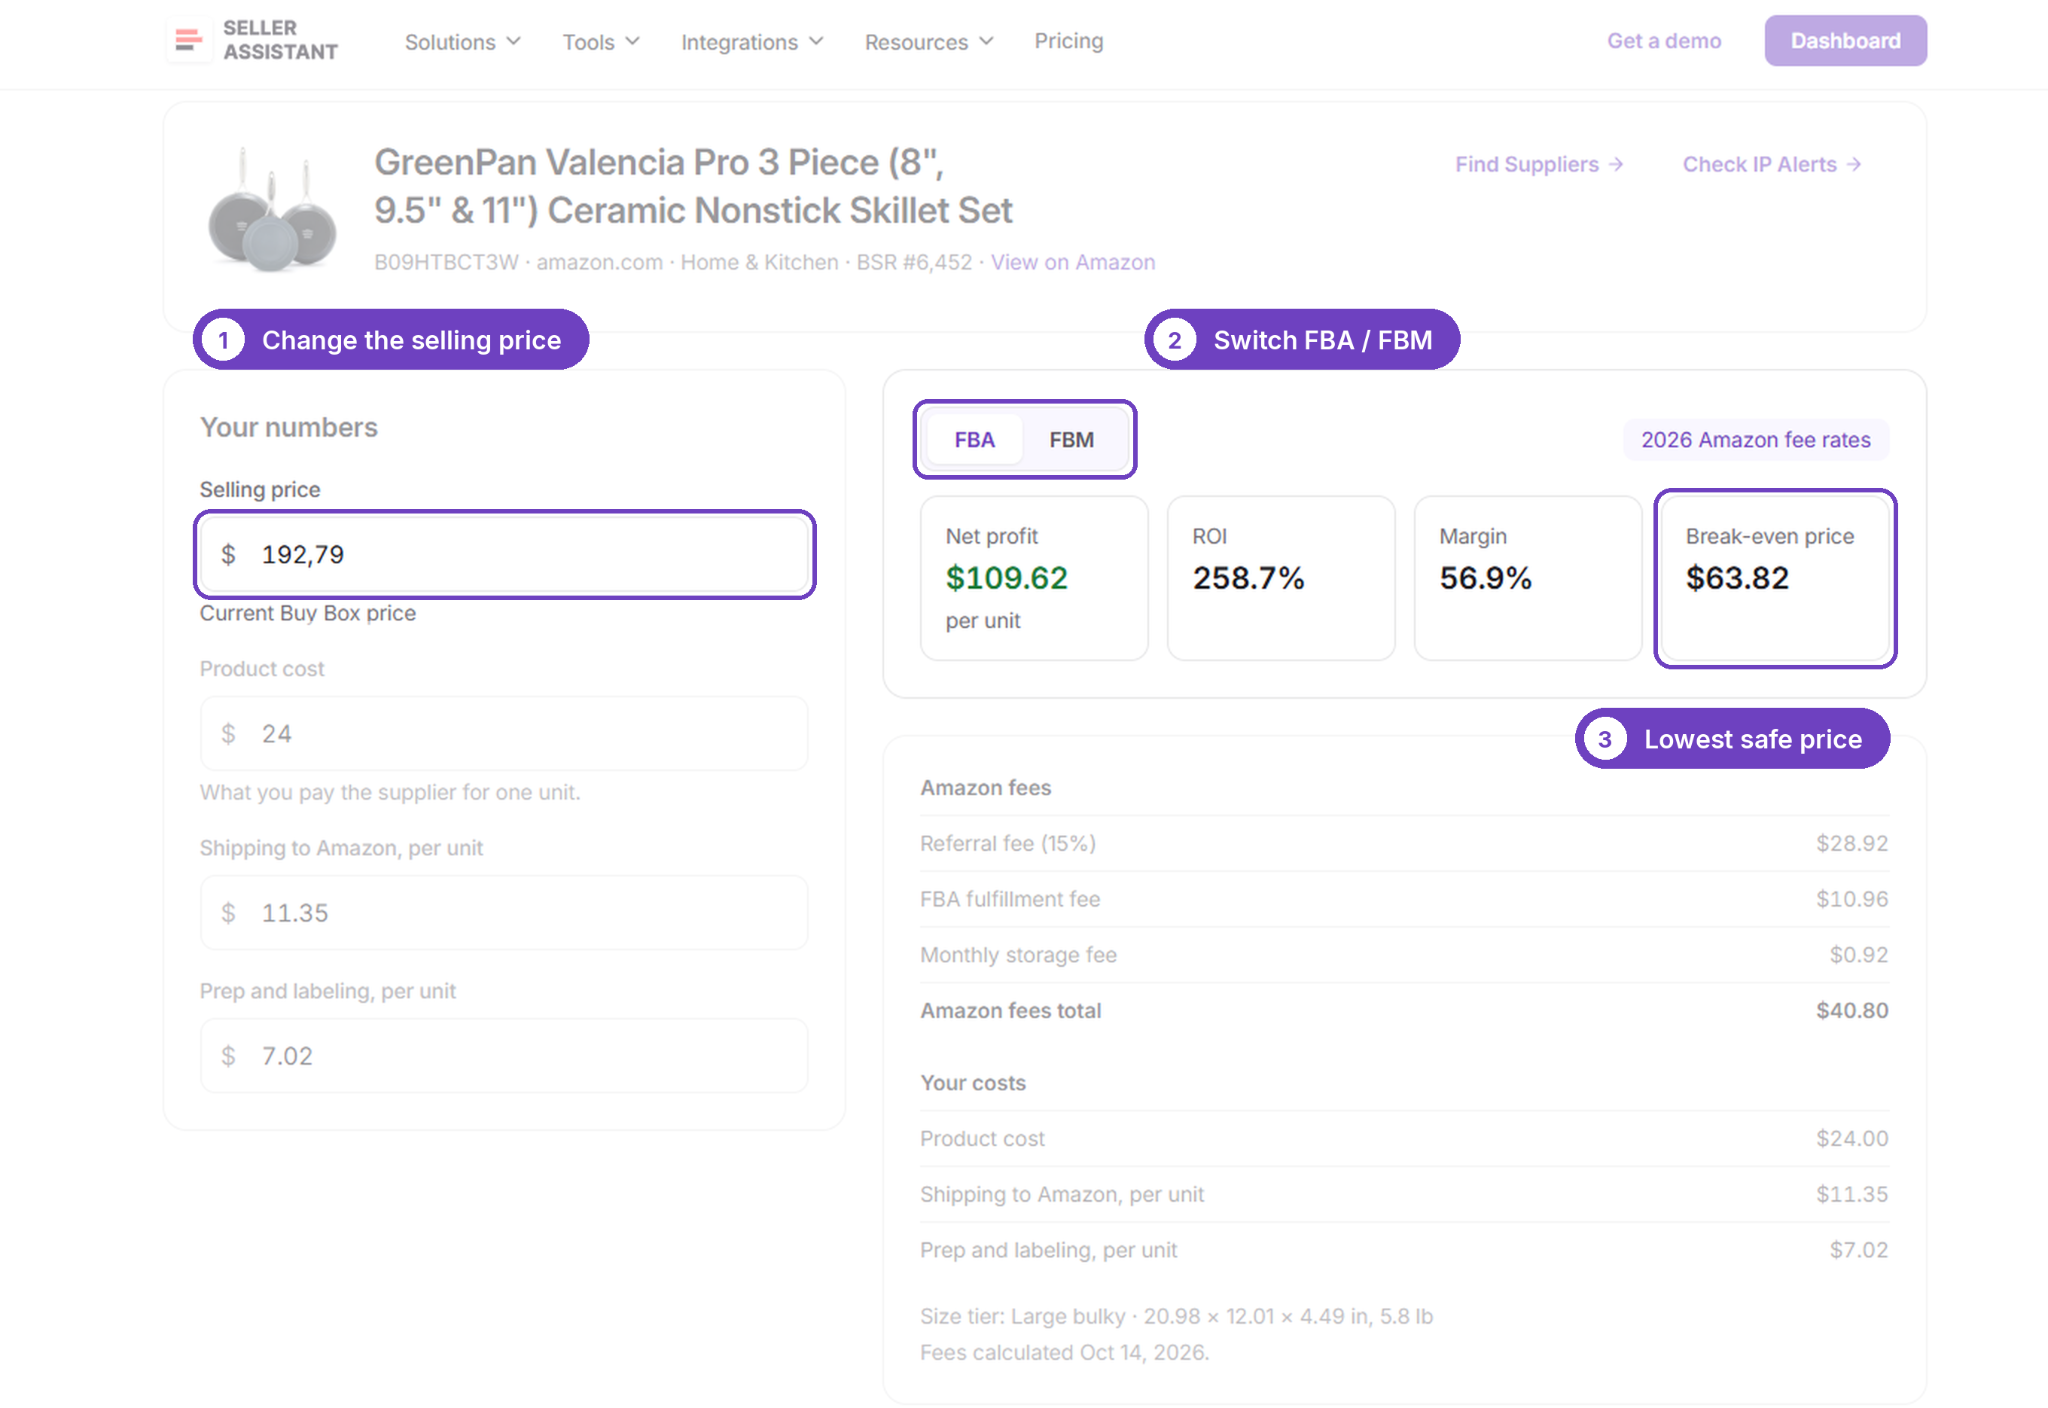Viewport: 2048px width, 1408px height.
Task: Focus the Selling price input field
Action: pos(505,555)
